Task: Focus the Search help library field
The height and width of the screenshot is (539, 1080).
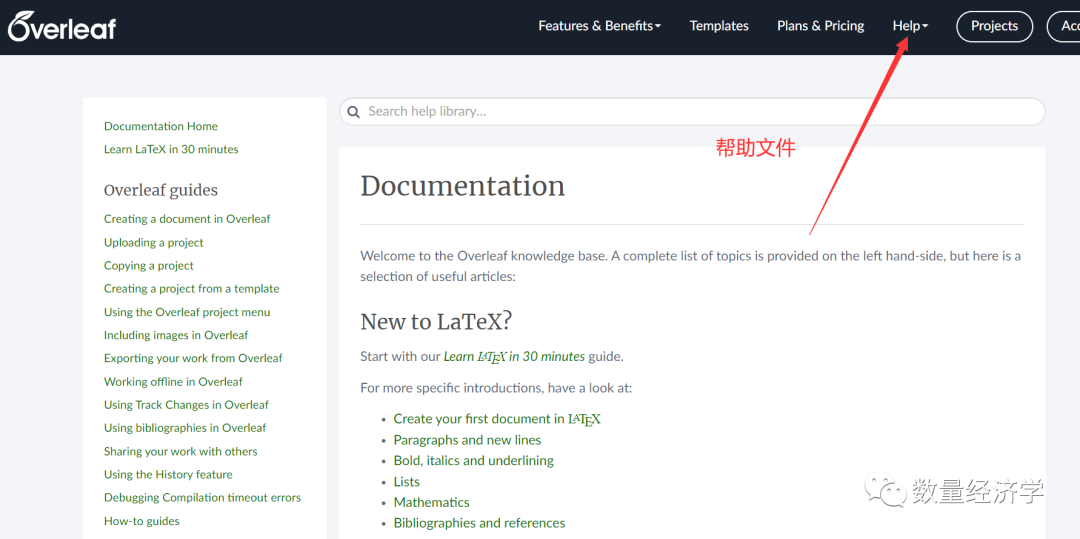Action: point(692,112)
